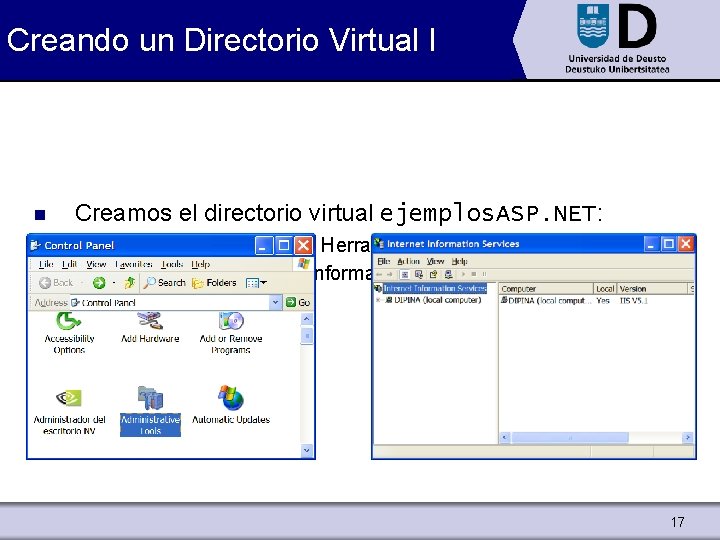Open Accessibility Options in Control Panel
Viewport: 720px width, 540px height.
click(69, 333)
